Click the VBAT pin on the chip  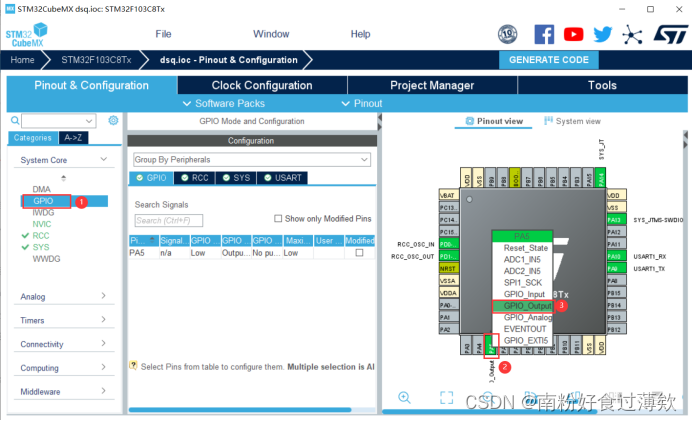(x=449, y=195)
